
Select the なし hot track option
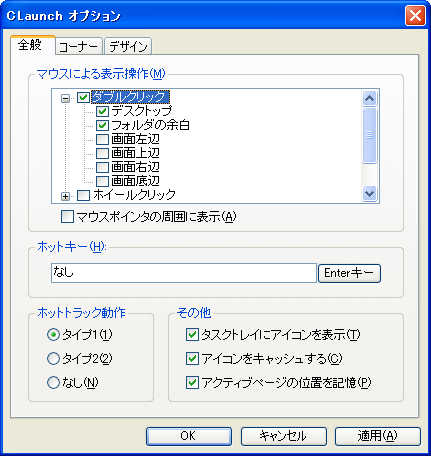(x=53, y=383)
